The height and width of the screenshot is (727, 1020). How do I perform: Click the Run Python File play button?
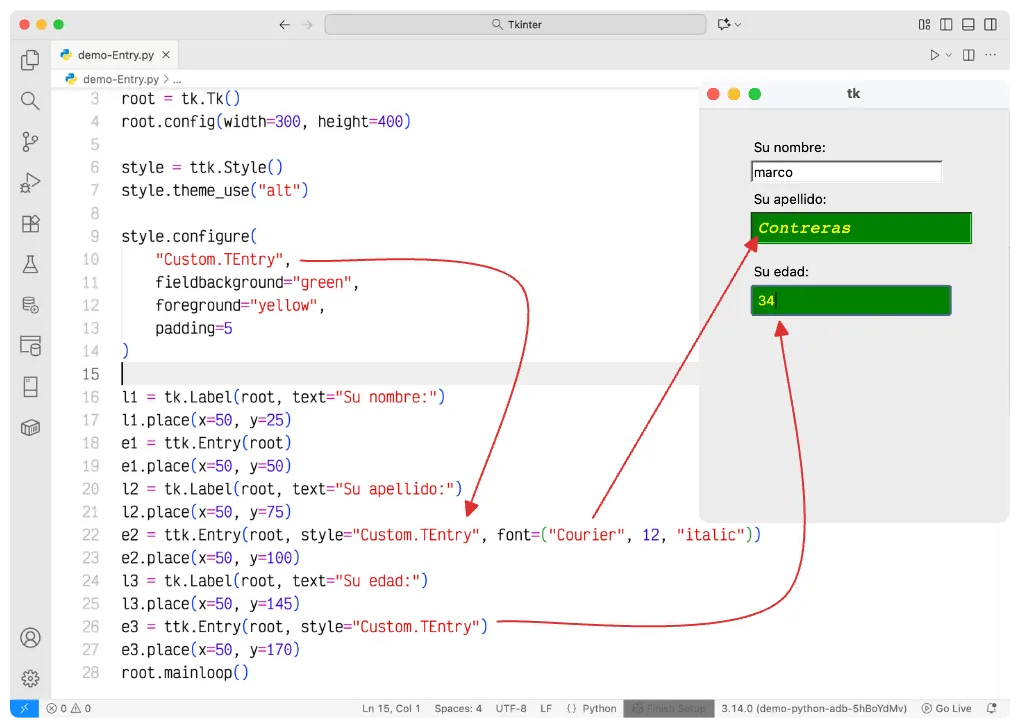(934, 55)
